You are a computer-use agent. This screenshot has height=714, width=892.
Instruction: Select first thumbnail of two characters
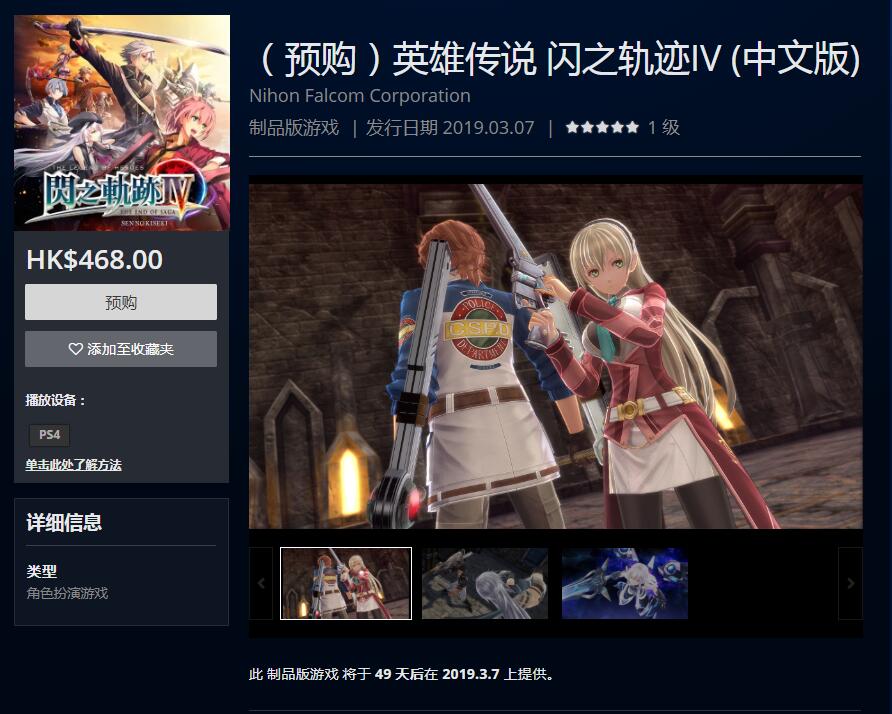click(x=346, y=583)
